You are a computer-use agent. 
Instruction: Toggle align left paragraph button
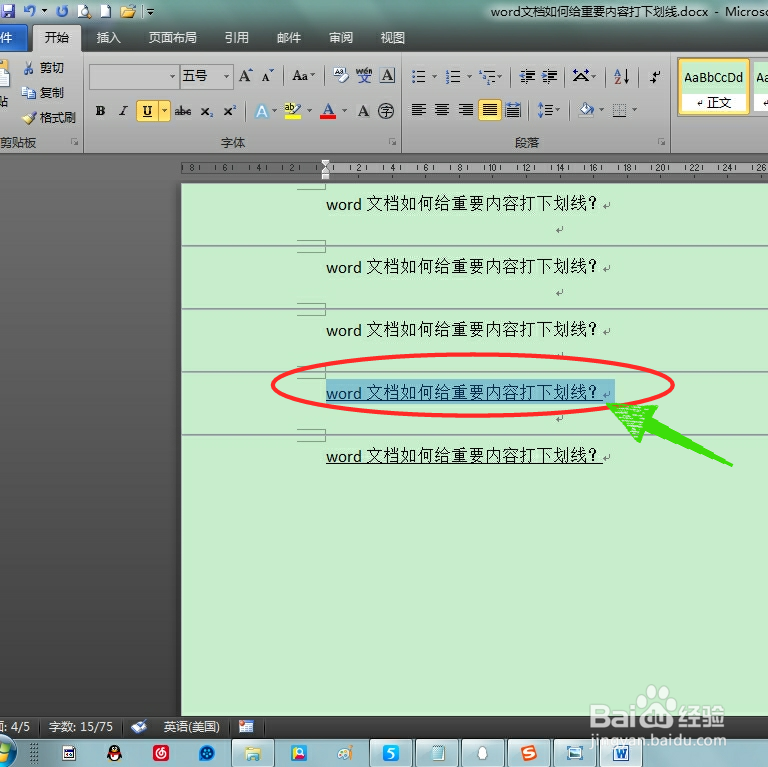click(x=418, y=110)
